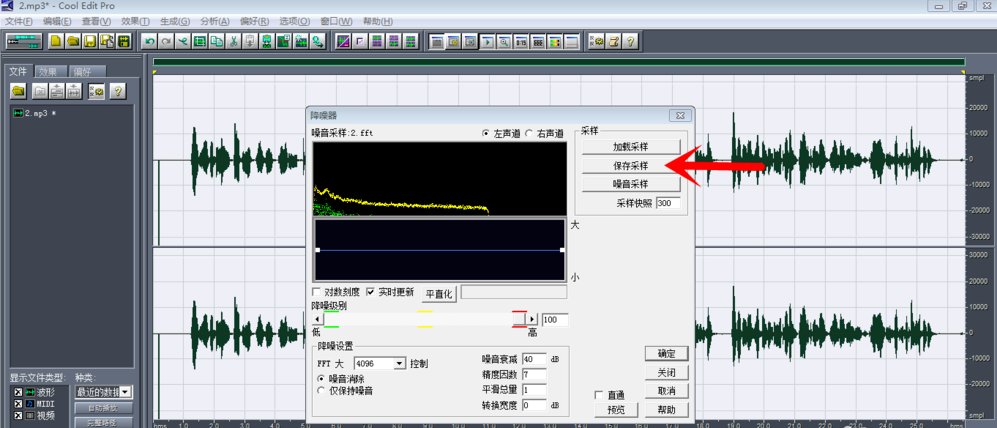Screen dimensions: 997x428
Task: Toggle waveform/multitrack view switch icon
Action: 24,41
